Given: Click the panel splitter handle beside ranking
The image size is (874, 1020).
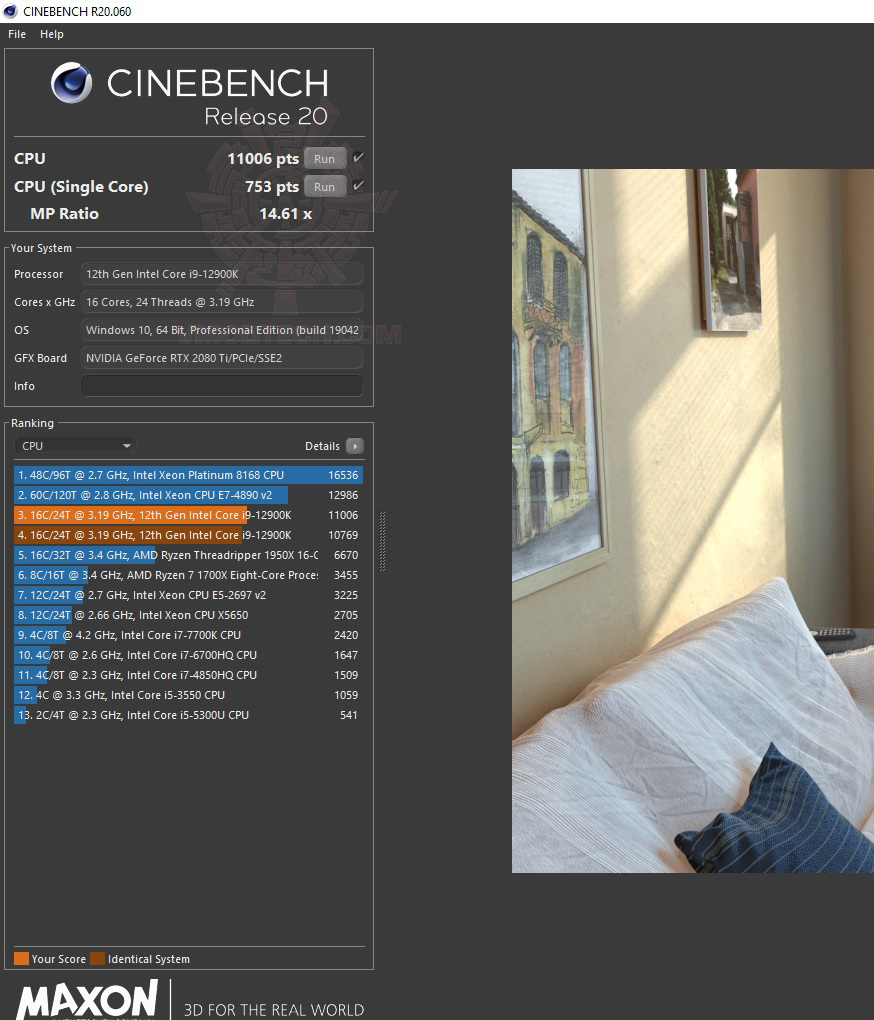Looking at the screenshot, I should point(382,541).
